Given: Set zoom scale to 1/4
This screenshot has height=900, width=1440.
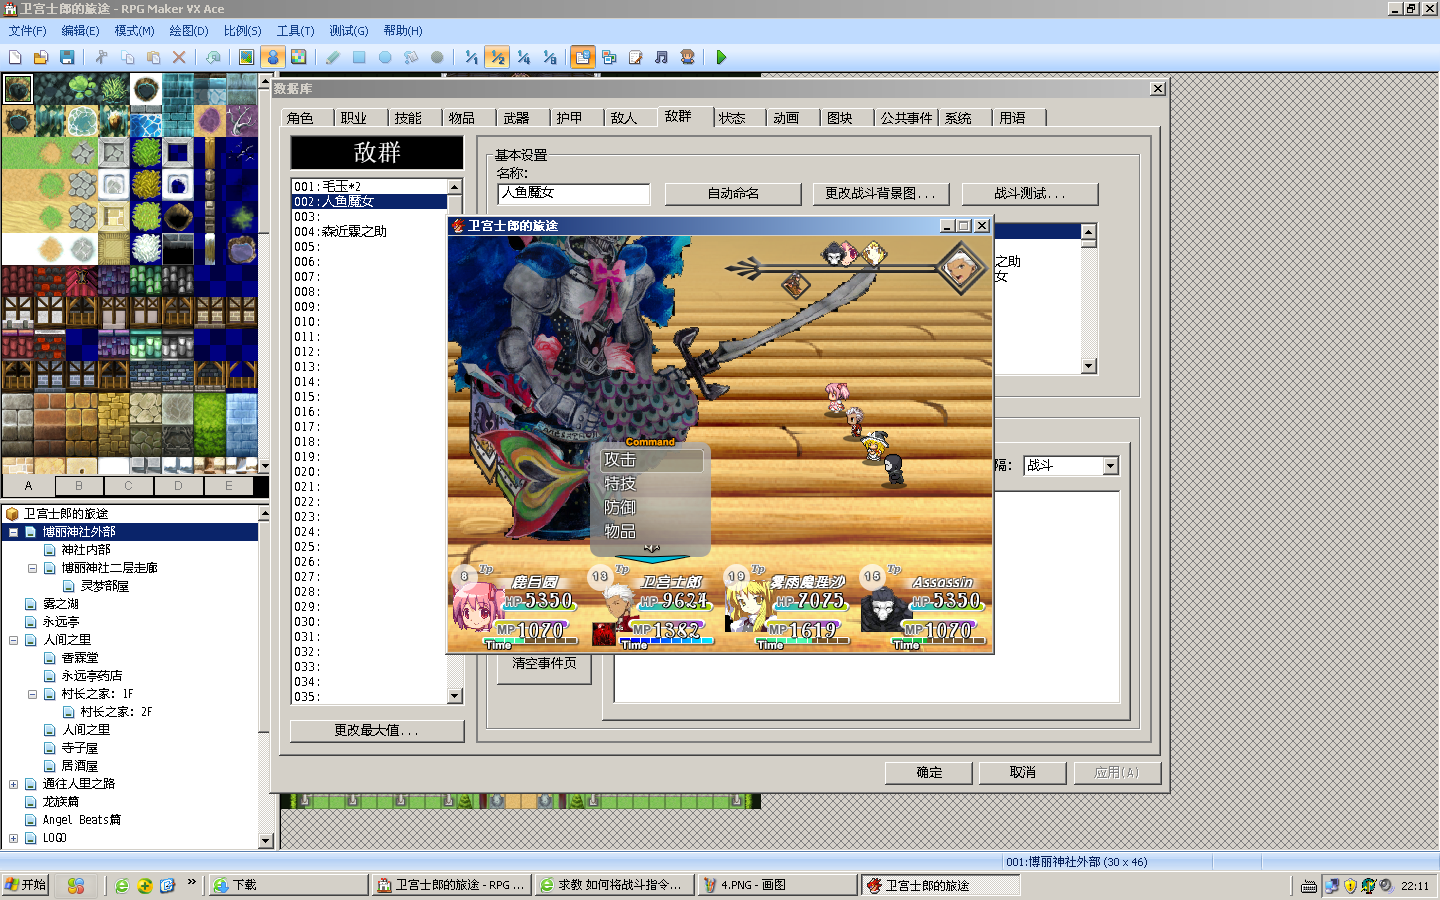Looking at the screenshot, I should tap(523, 58).
